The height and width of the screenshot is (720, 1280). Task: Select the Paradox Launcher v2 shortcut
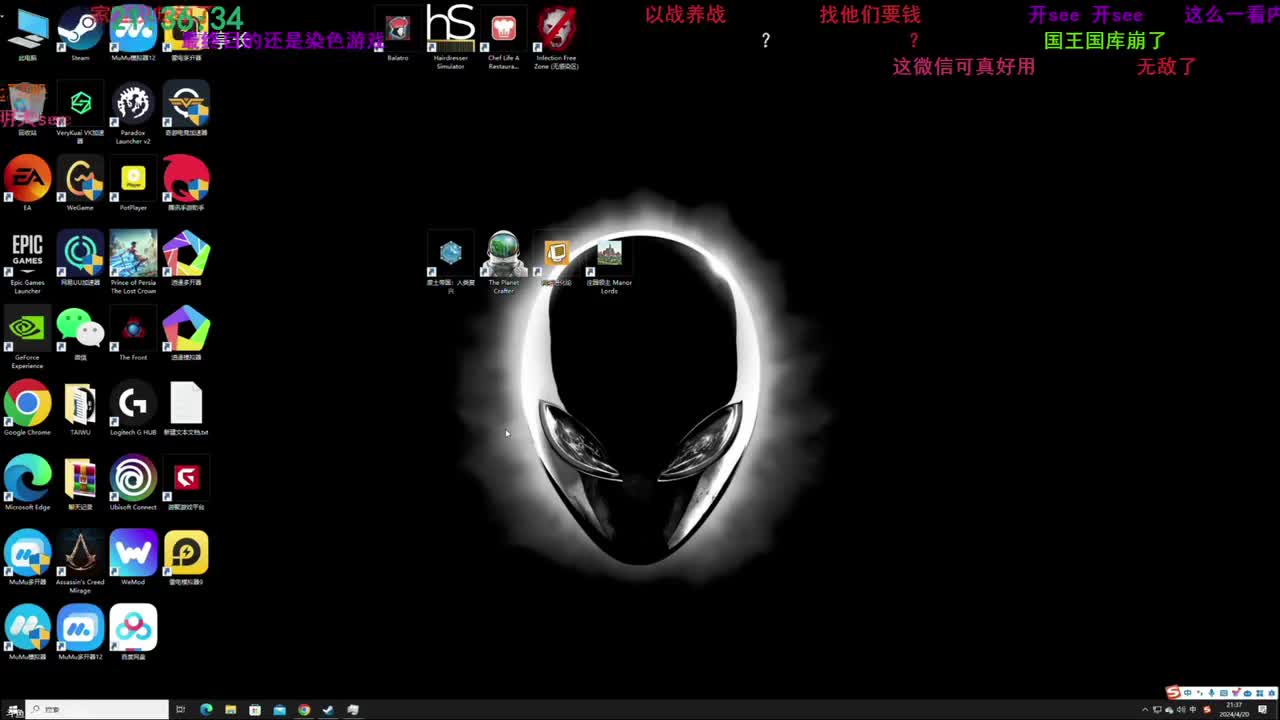[x=133, y=113]
